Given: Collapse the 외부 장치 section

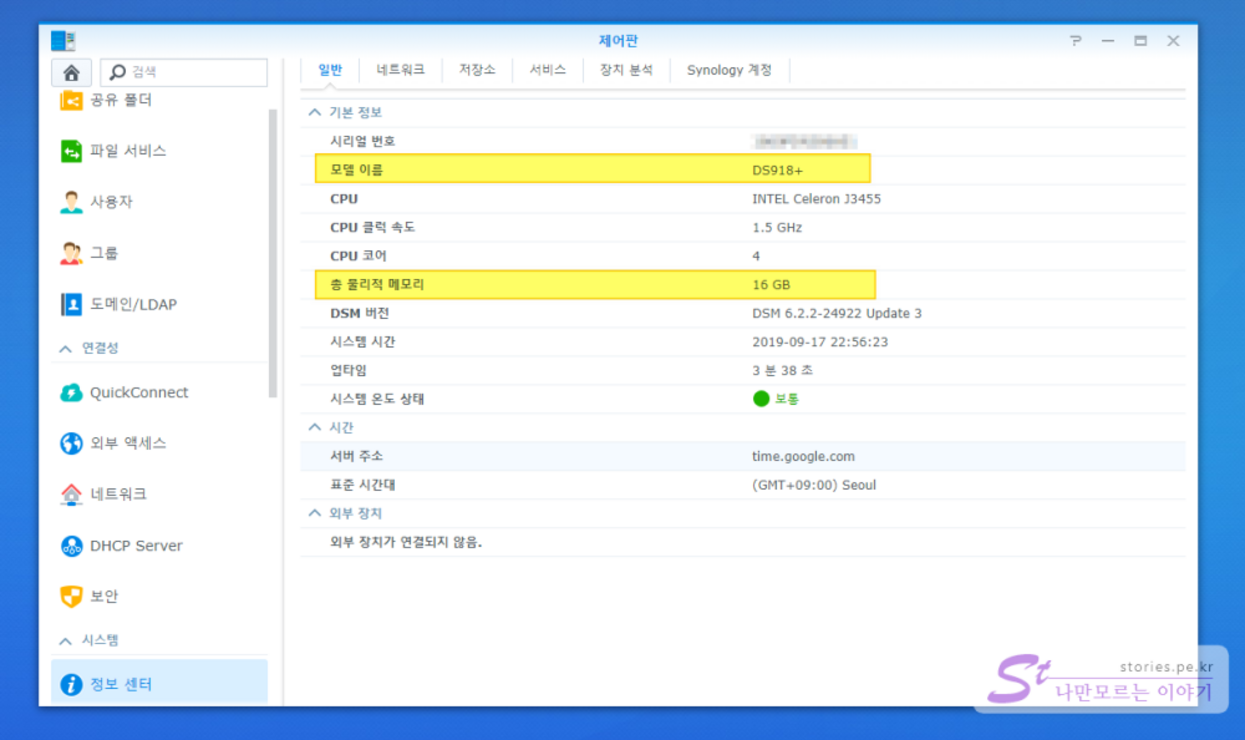Looking at the screenshot, I should (315, 514).
